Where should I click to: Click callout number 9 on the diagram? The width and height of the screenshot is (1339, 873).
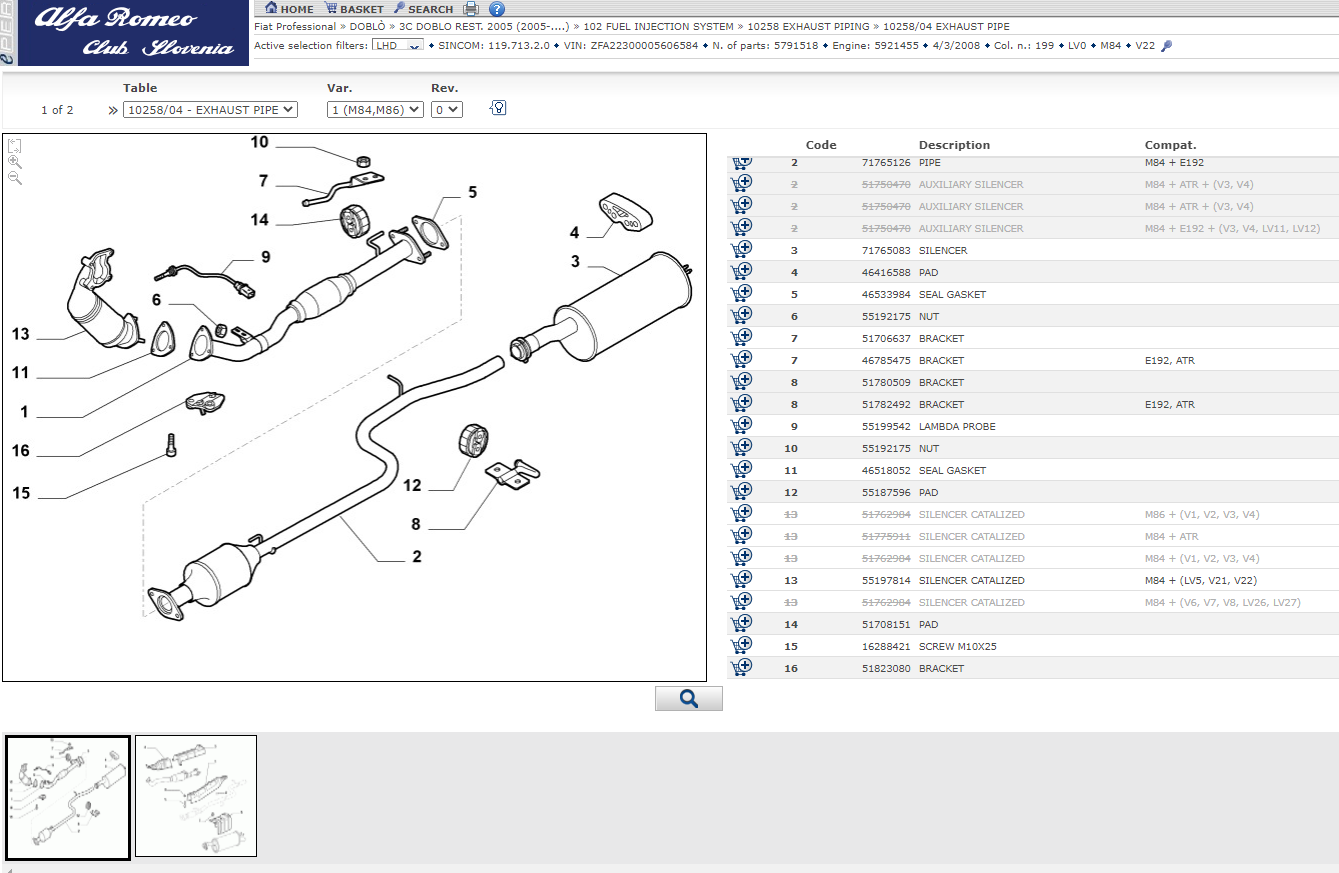266,257
